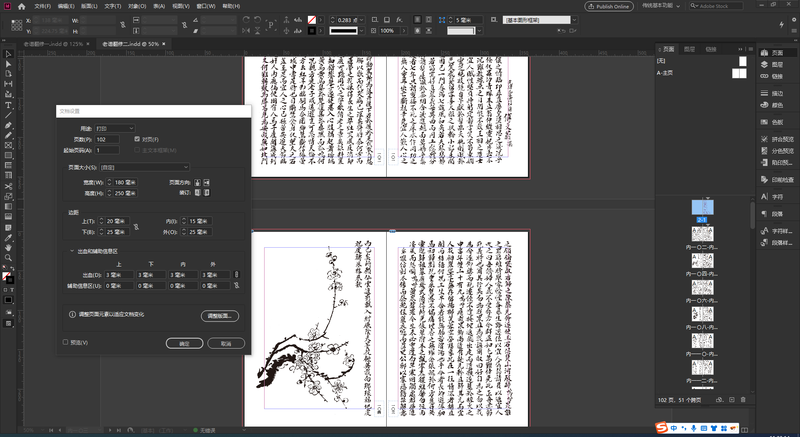This screenshot has height=437, width=800.
Task: Open the Page Size (页面大小) dropdown
Action: click(x=143, y=167)
